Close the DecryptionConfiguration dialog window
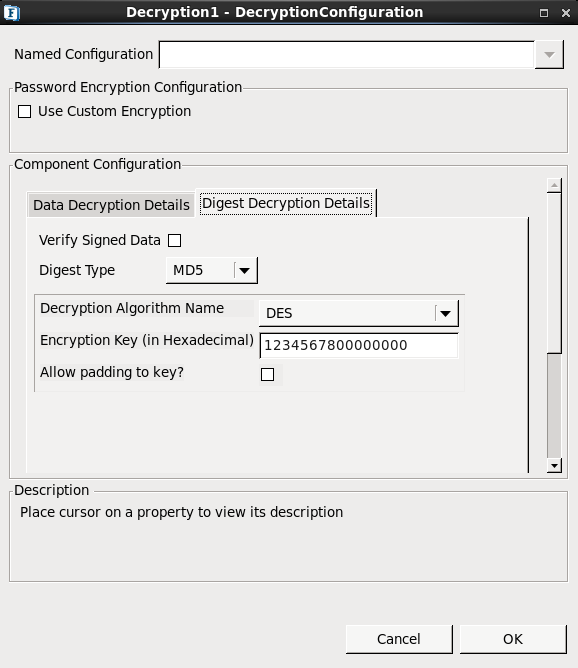578x668 pixels. [x=566, y=13]
